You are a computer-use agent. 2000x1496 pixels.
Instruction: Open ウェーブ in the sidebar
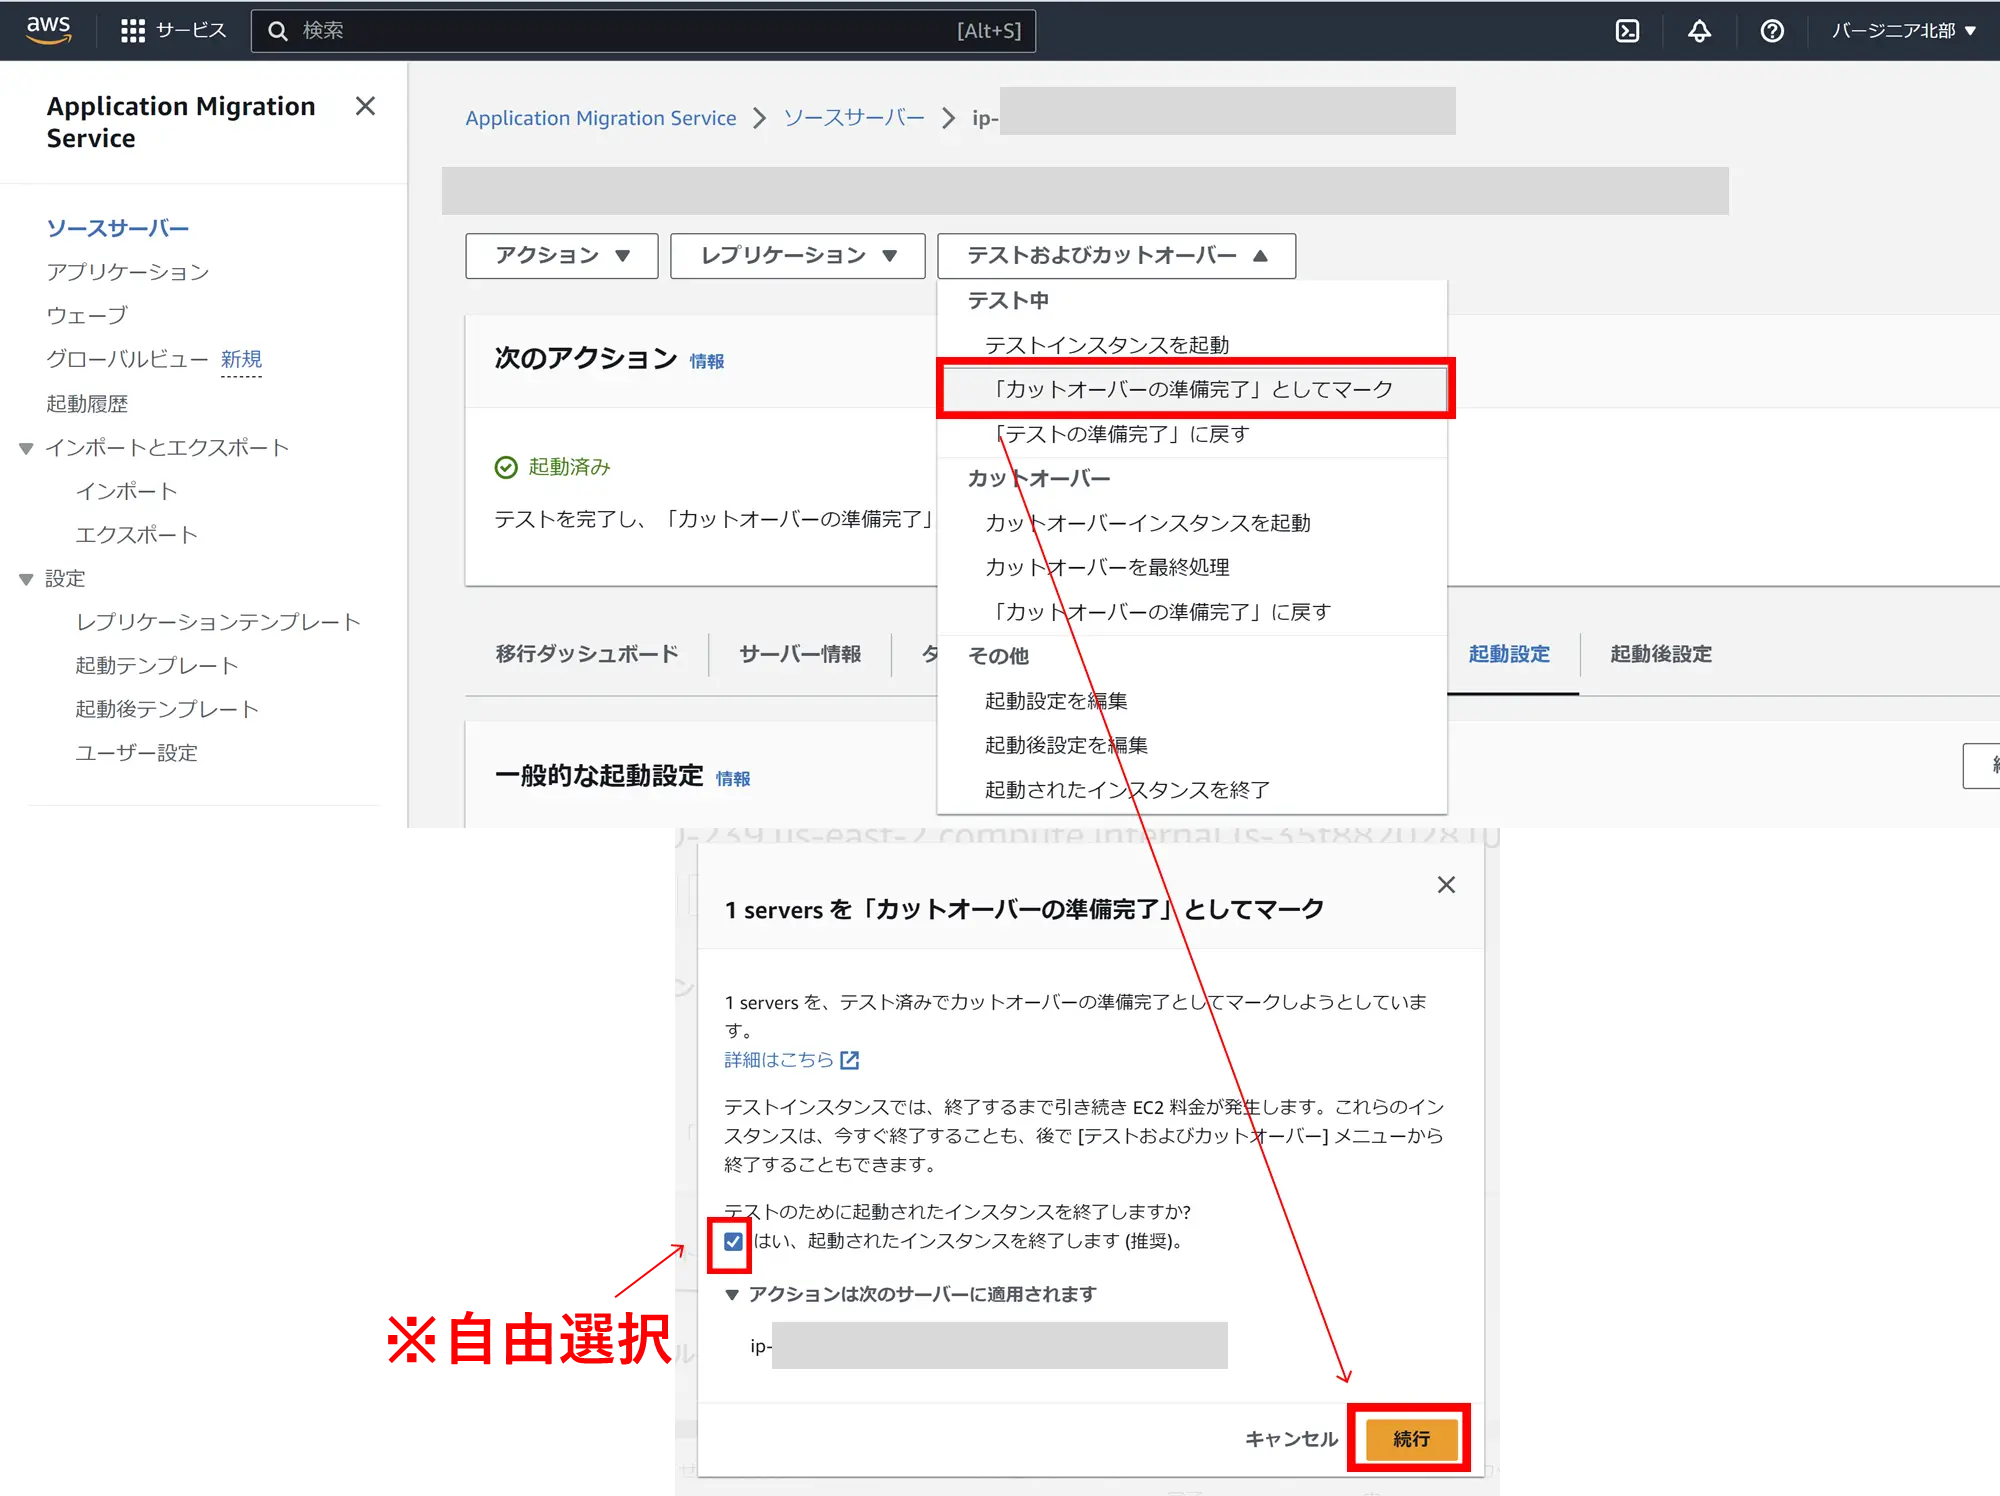pyautogui.click(x=87, y=316)
